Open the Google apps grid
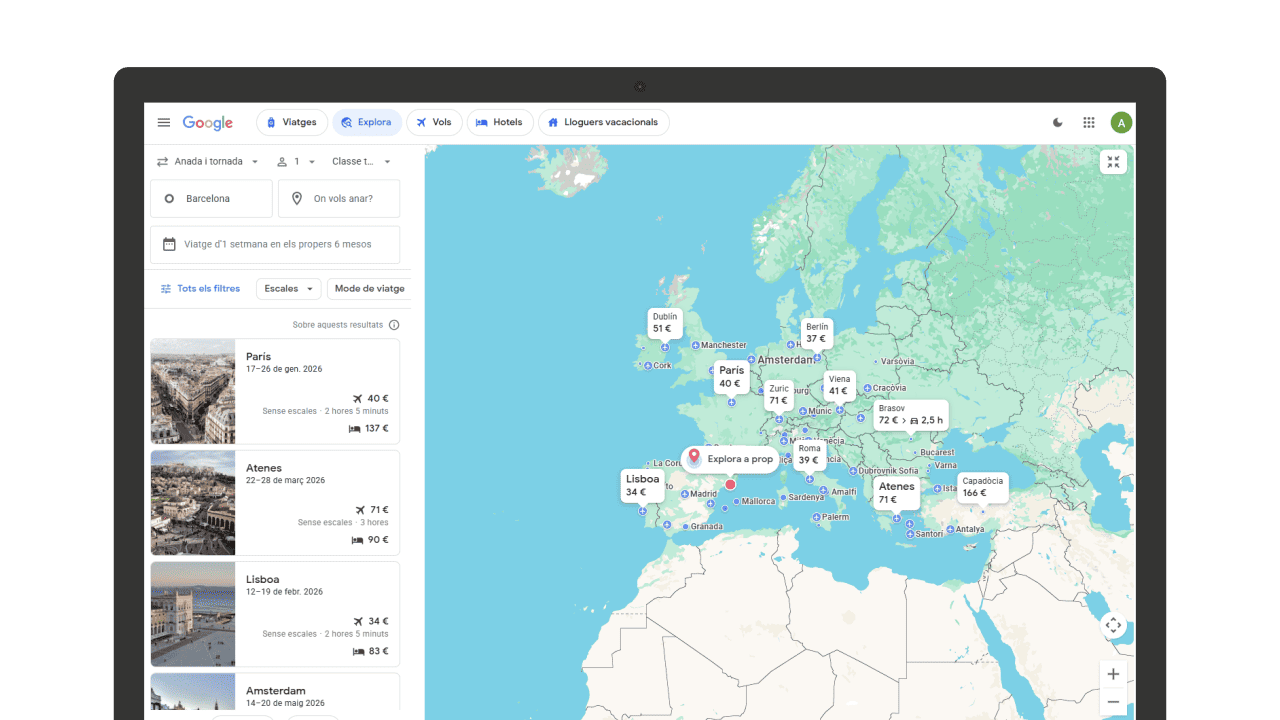Viewport: 1280px width, 720px height. pos(1089,123)
